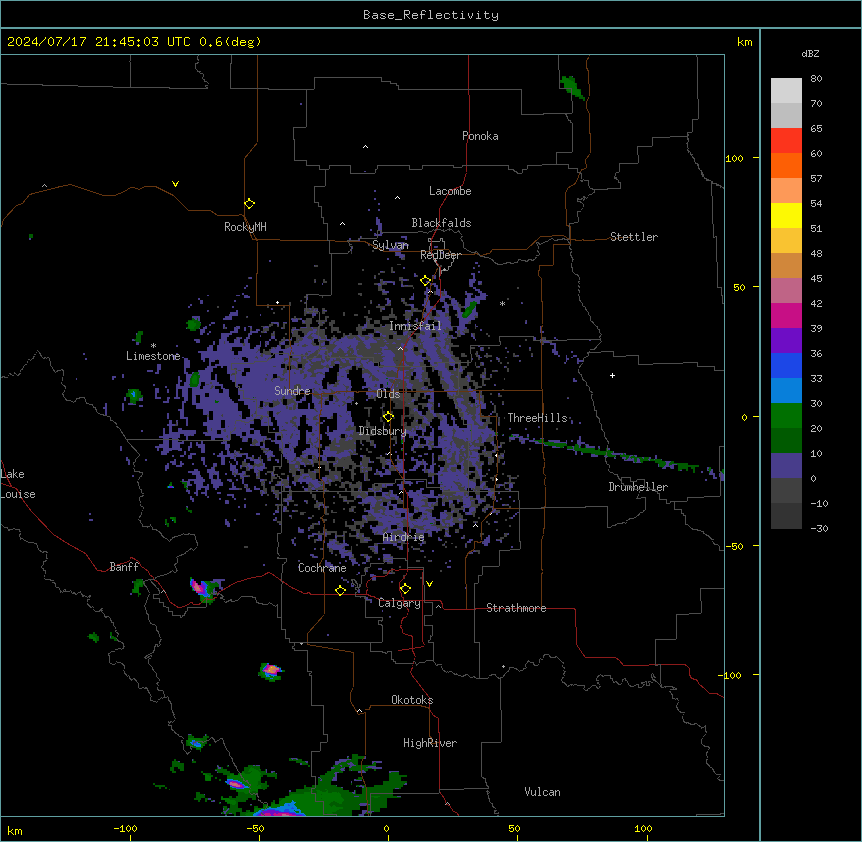This screenshot has height=842, width=862.
Task: Click the RedDeer city label
Action: 440,255
